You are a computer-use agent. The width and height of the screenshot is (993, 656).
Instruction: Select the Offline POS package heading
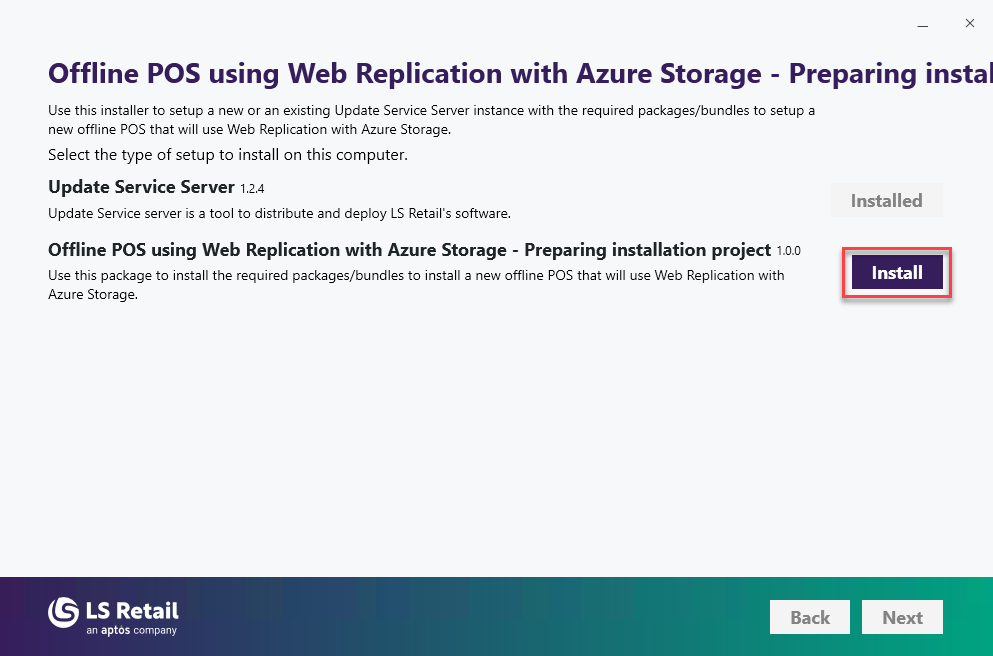[409, 249]
